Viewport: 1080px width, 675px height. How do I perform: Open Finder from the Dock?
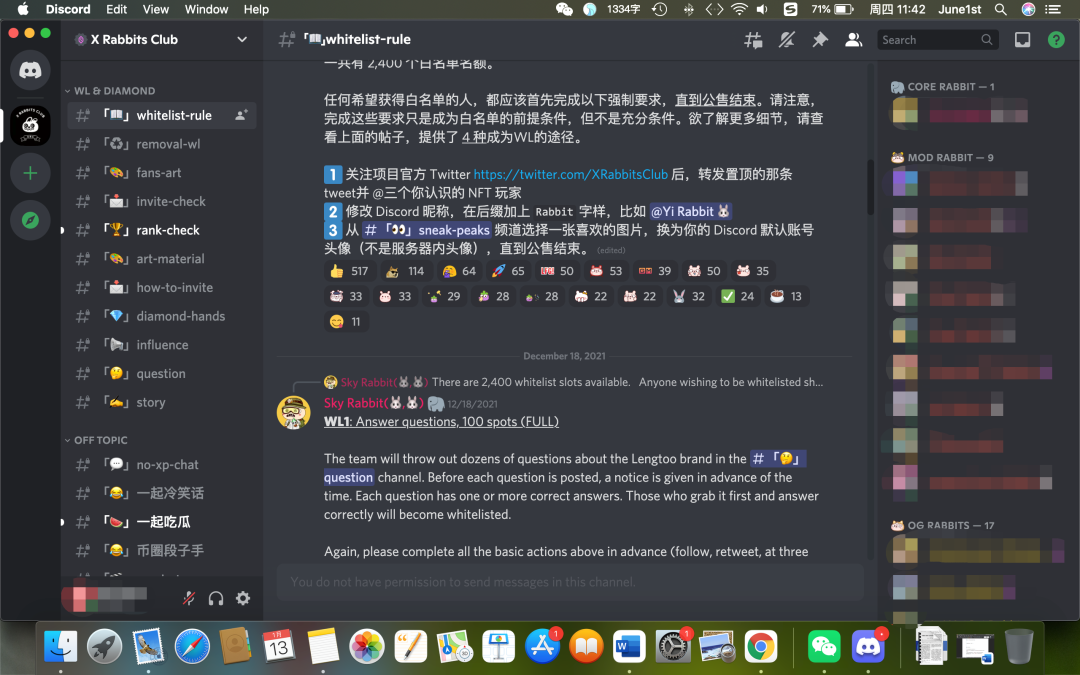pos(61,646)
